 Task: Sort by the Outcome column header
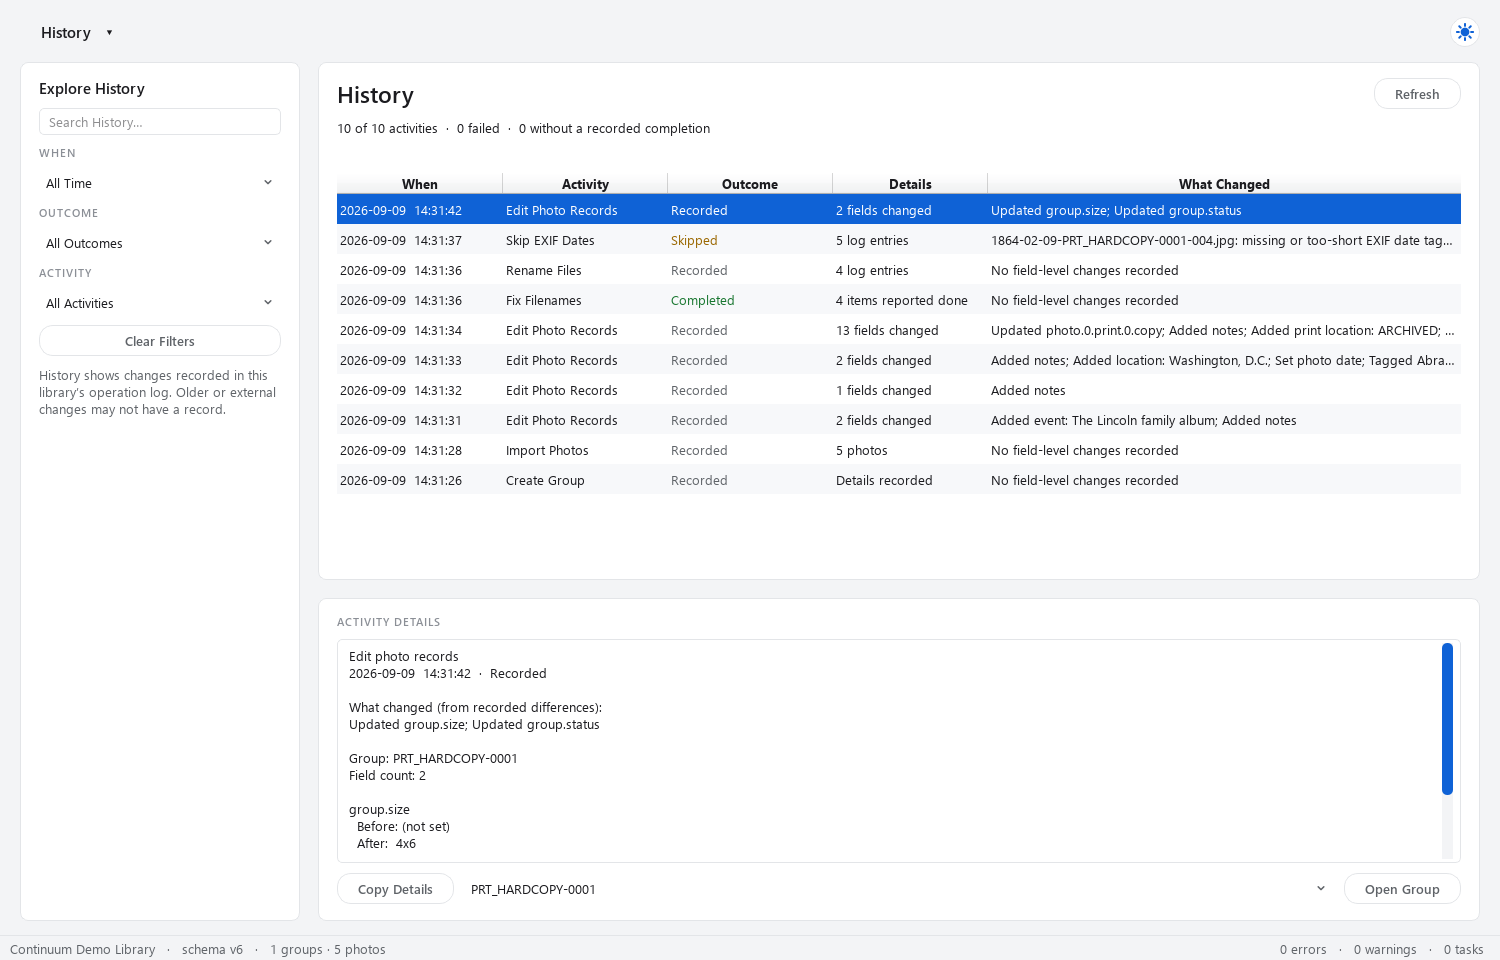[x=750, y=184]
